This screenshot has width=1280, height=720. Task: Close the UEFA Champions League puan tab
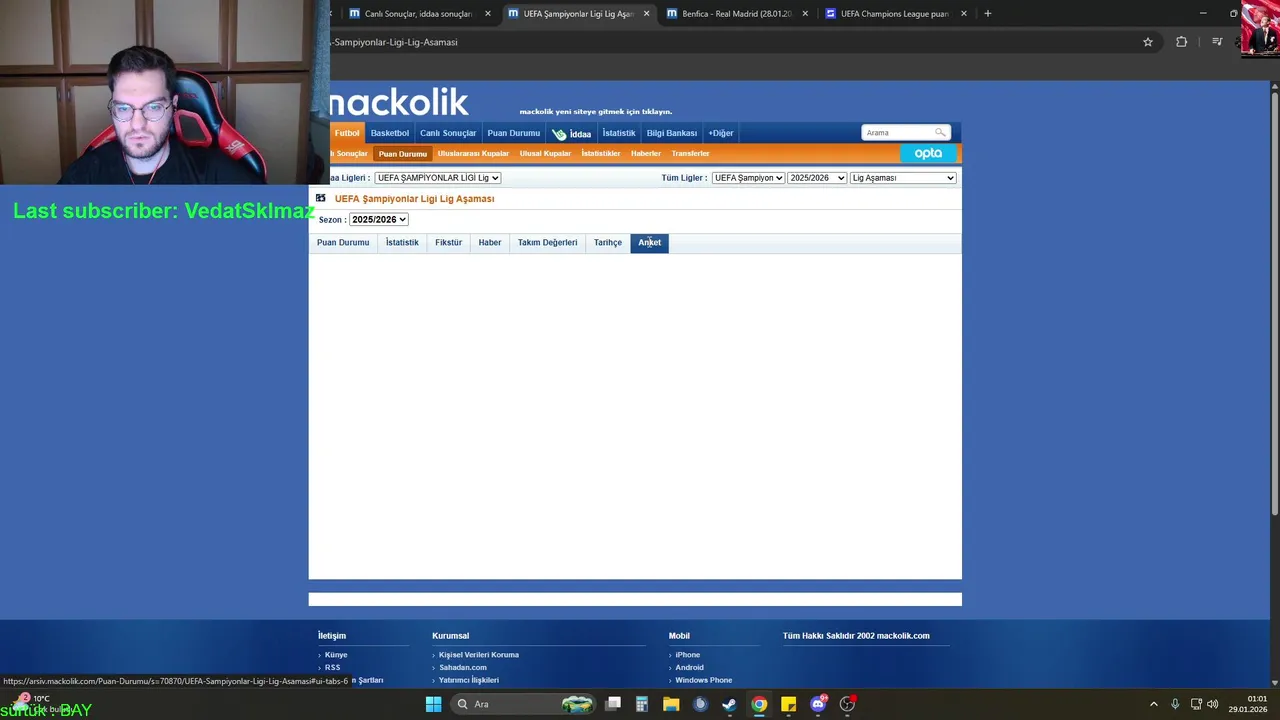point(964,14)
